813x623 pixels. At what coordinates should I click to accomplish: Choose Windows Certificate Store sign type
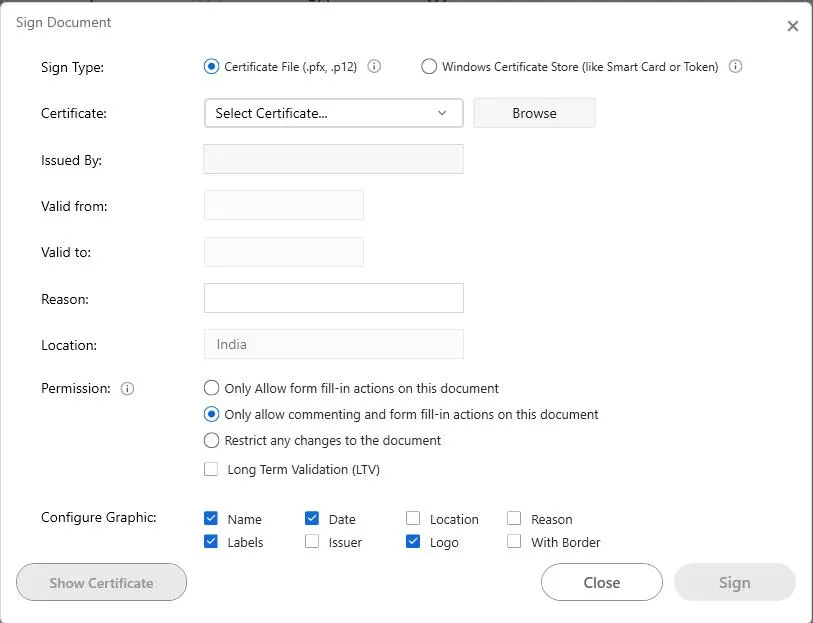429,67
